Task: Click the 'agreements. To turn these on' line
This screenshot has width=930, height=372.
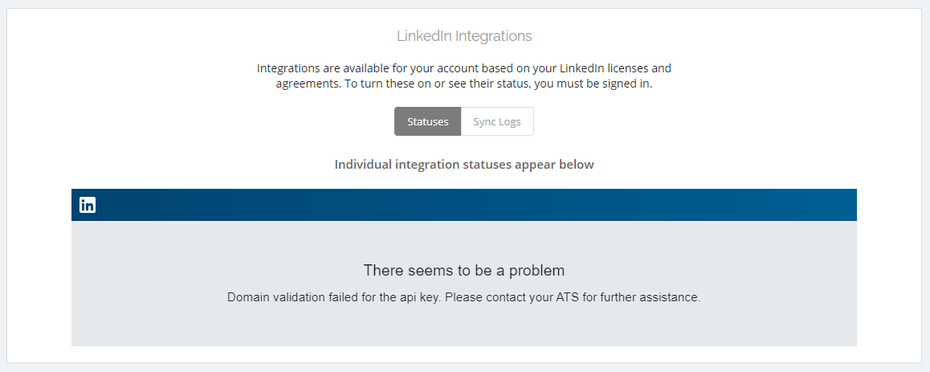Action: coord(464,84)
